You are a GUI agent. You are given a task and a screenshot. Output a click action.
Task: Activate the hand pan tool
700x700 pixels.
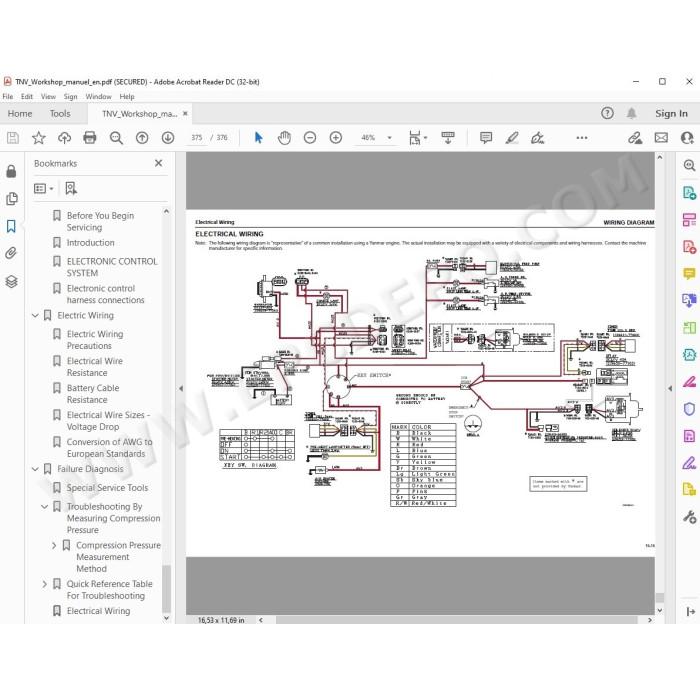284,138
